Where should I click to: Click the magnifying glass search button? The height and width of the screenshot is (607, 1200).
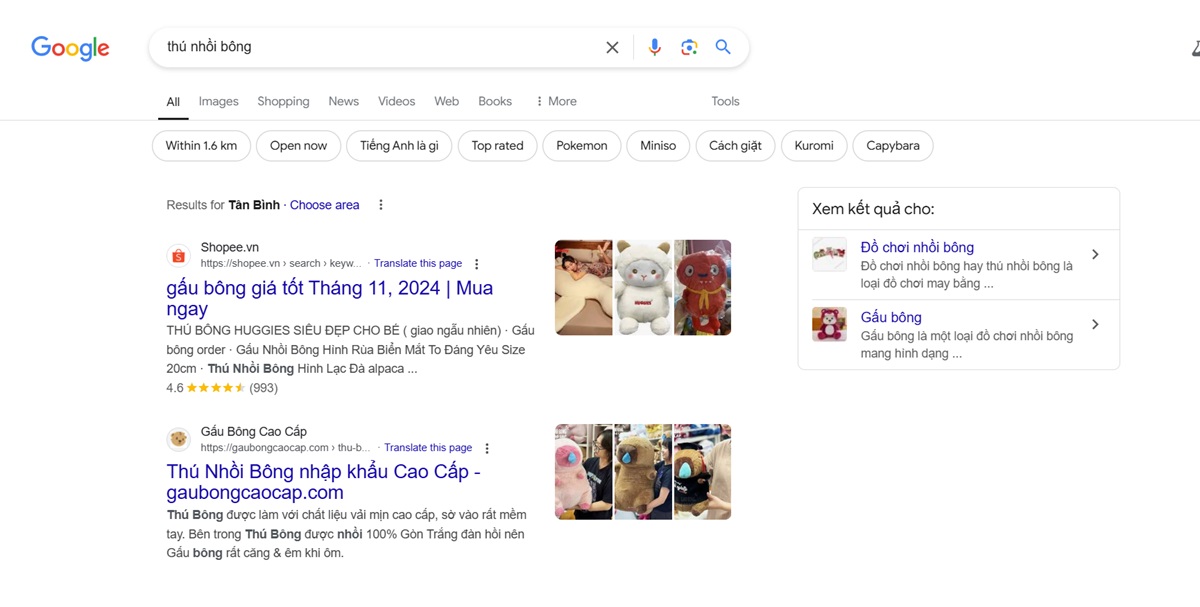click(723, 47)
